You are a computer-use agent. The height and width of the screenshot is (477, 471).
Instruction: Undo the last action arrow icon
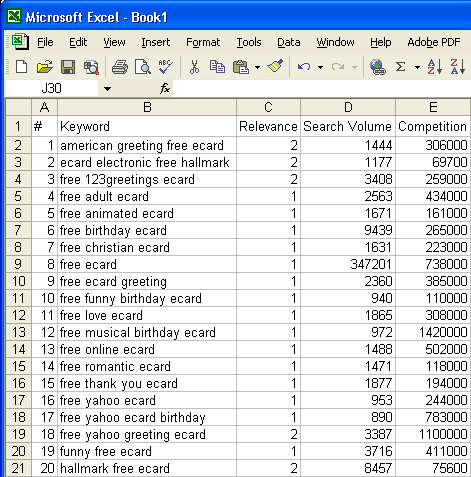coord(304,67)
